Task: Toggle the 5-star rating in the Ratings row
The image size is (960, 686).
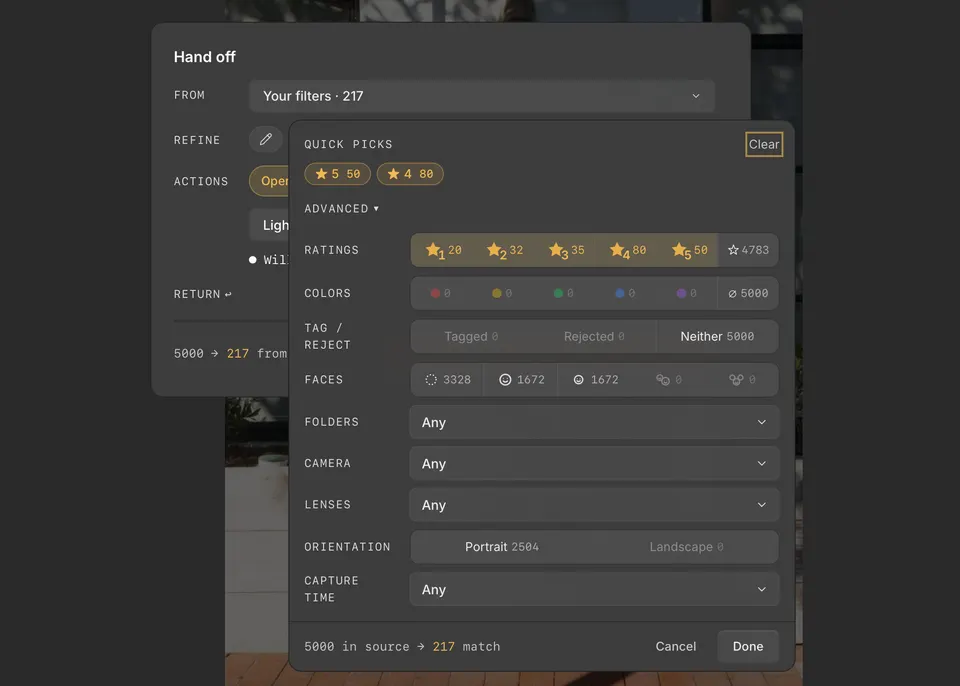Action: coord(688,250)
